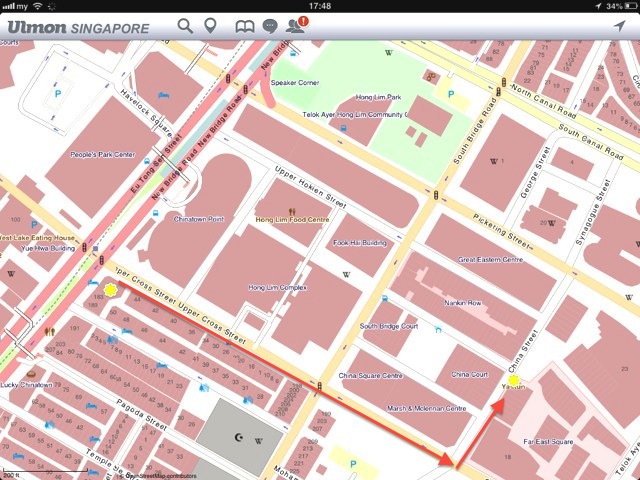Screen dimensions: 640x480
Task: Tap the restaurant icon near Lucky Chinatown
Action: pos(49,331)
